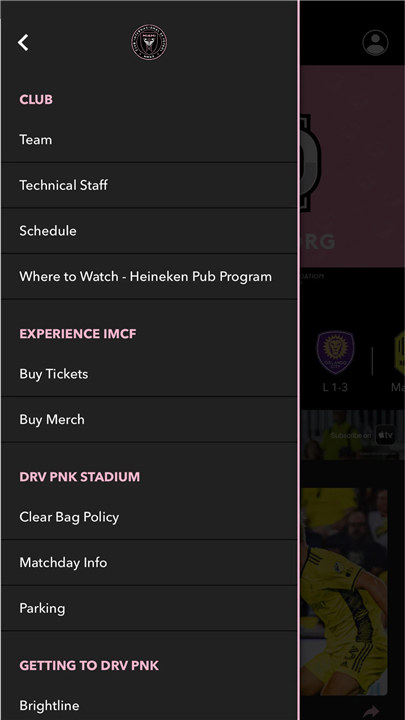Tap the share arrow icon

coord(371,712)
